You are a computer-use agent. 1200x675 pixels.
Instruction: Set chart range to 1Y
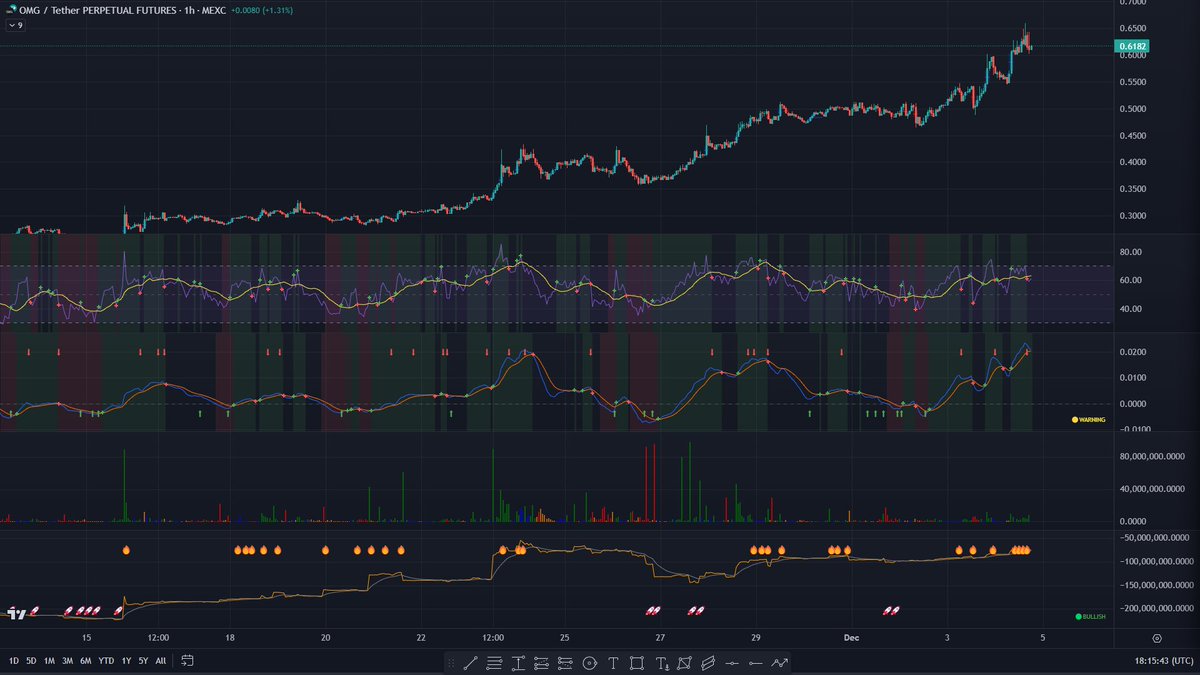pyautogui.click(x=127, y=661)
